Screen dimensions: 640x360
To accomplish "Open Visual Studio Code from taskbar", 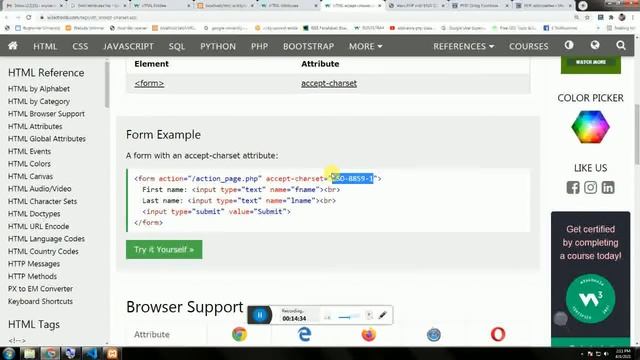I will (91, 353).
